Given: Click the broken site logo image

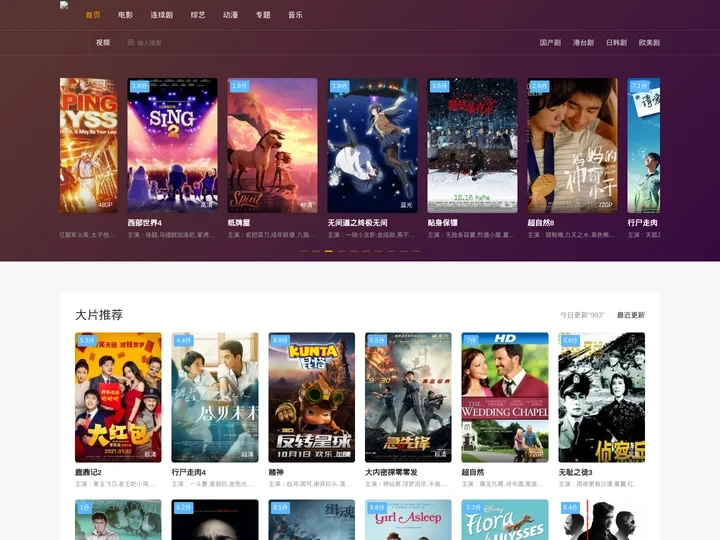Looking at the screenshot, I should tap(64, 6).
